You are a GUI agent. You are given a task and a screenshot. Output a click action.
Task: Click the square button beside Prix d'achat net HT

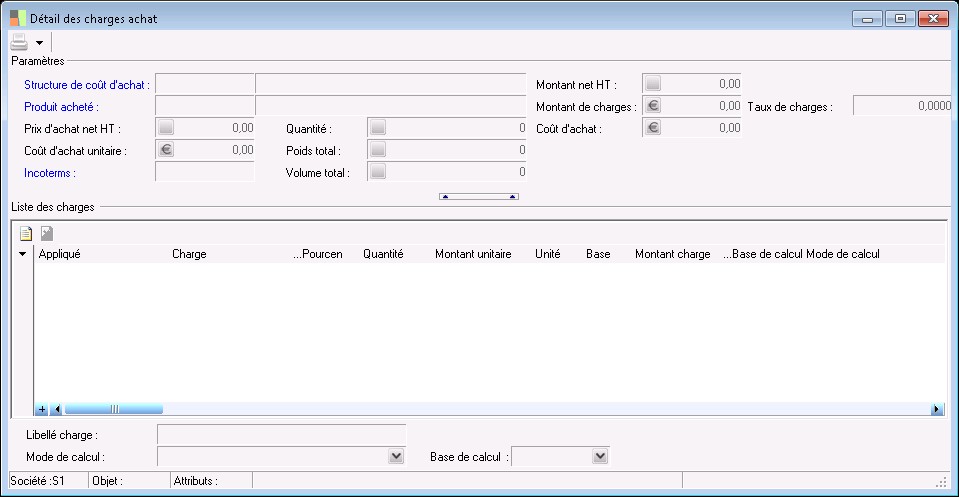[166, 128]
